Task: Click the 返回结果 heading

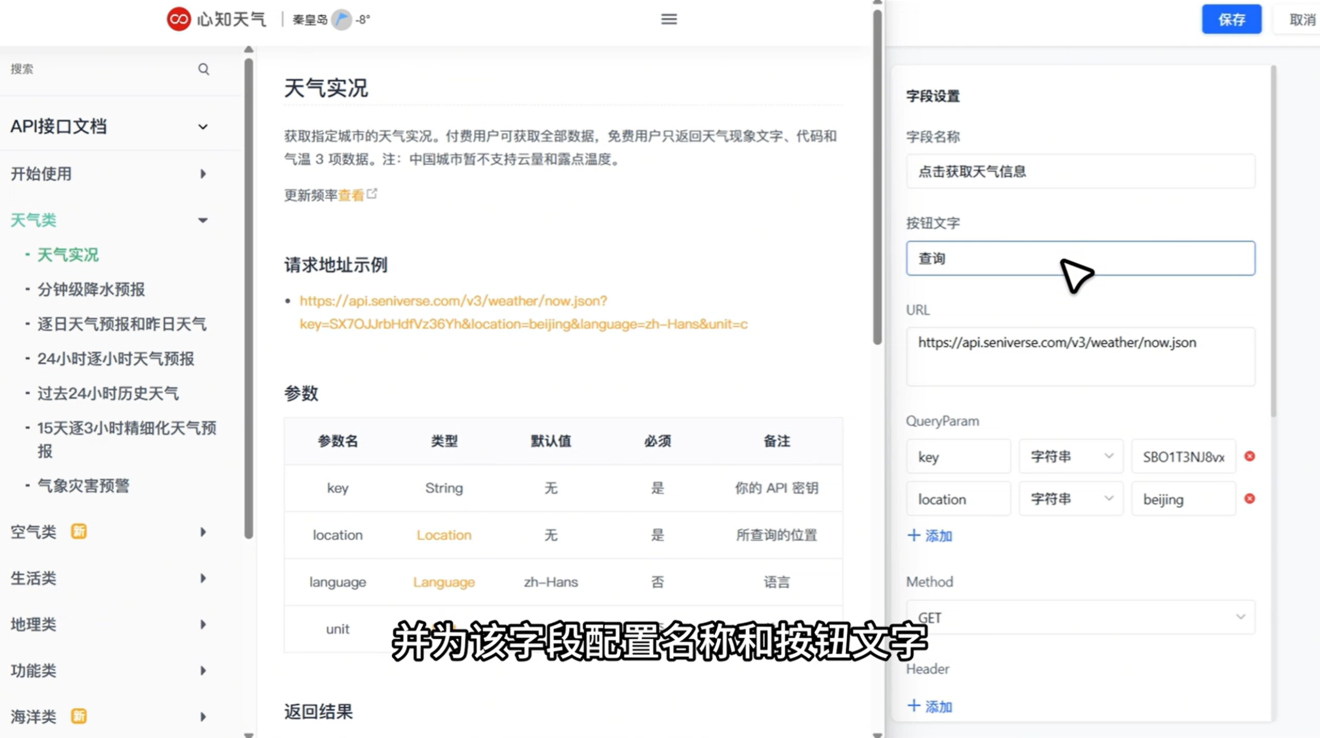Action: click(318, 712)
